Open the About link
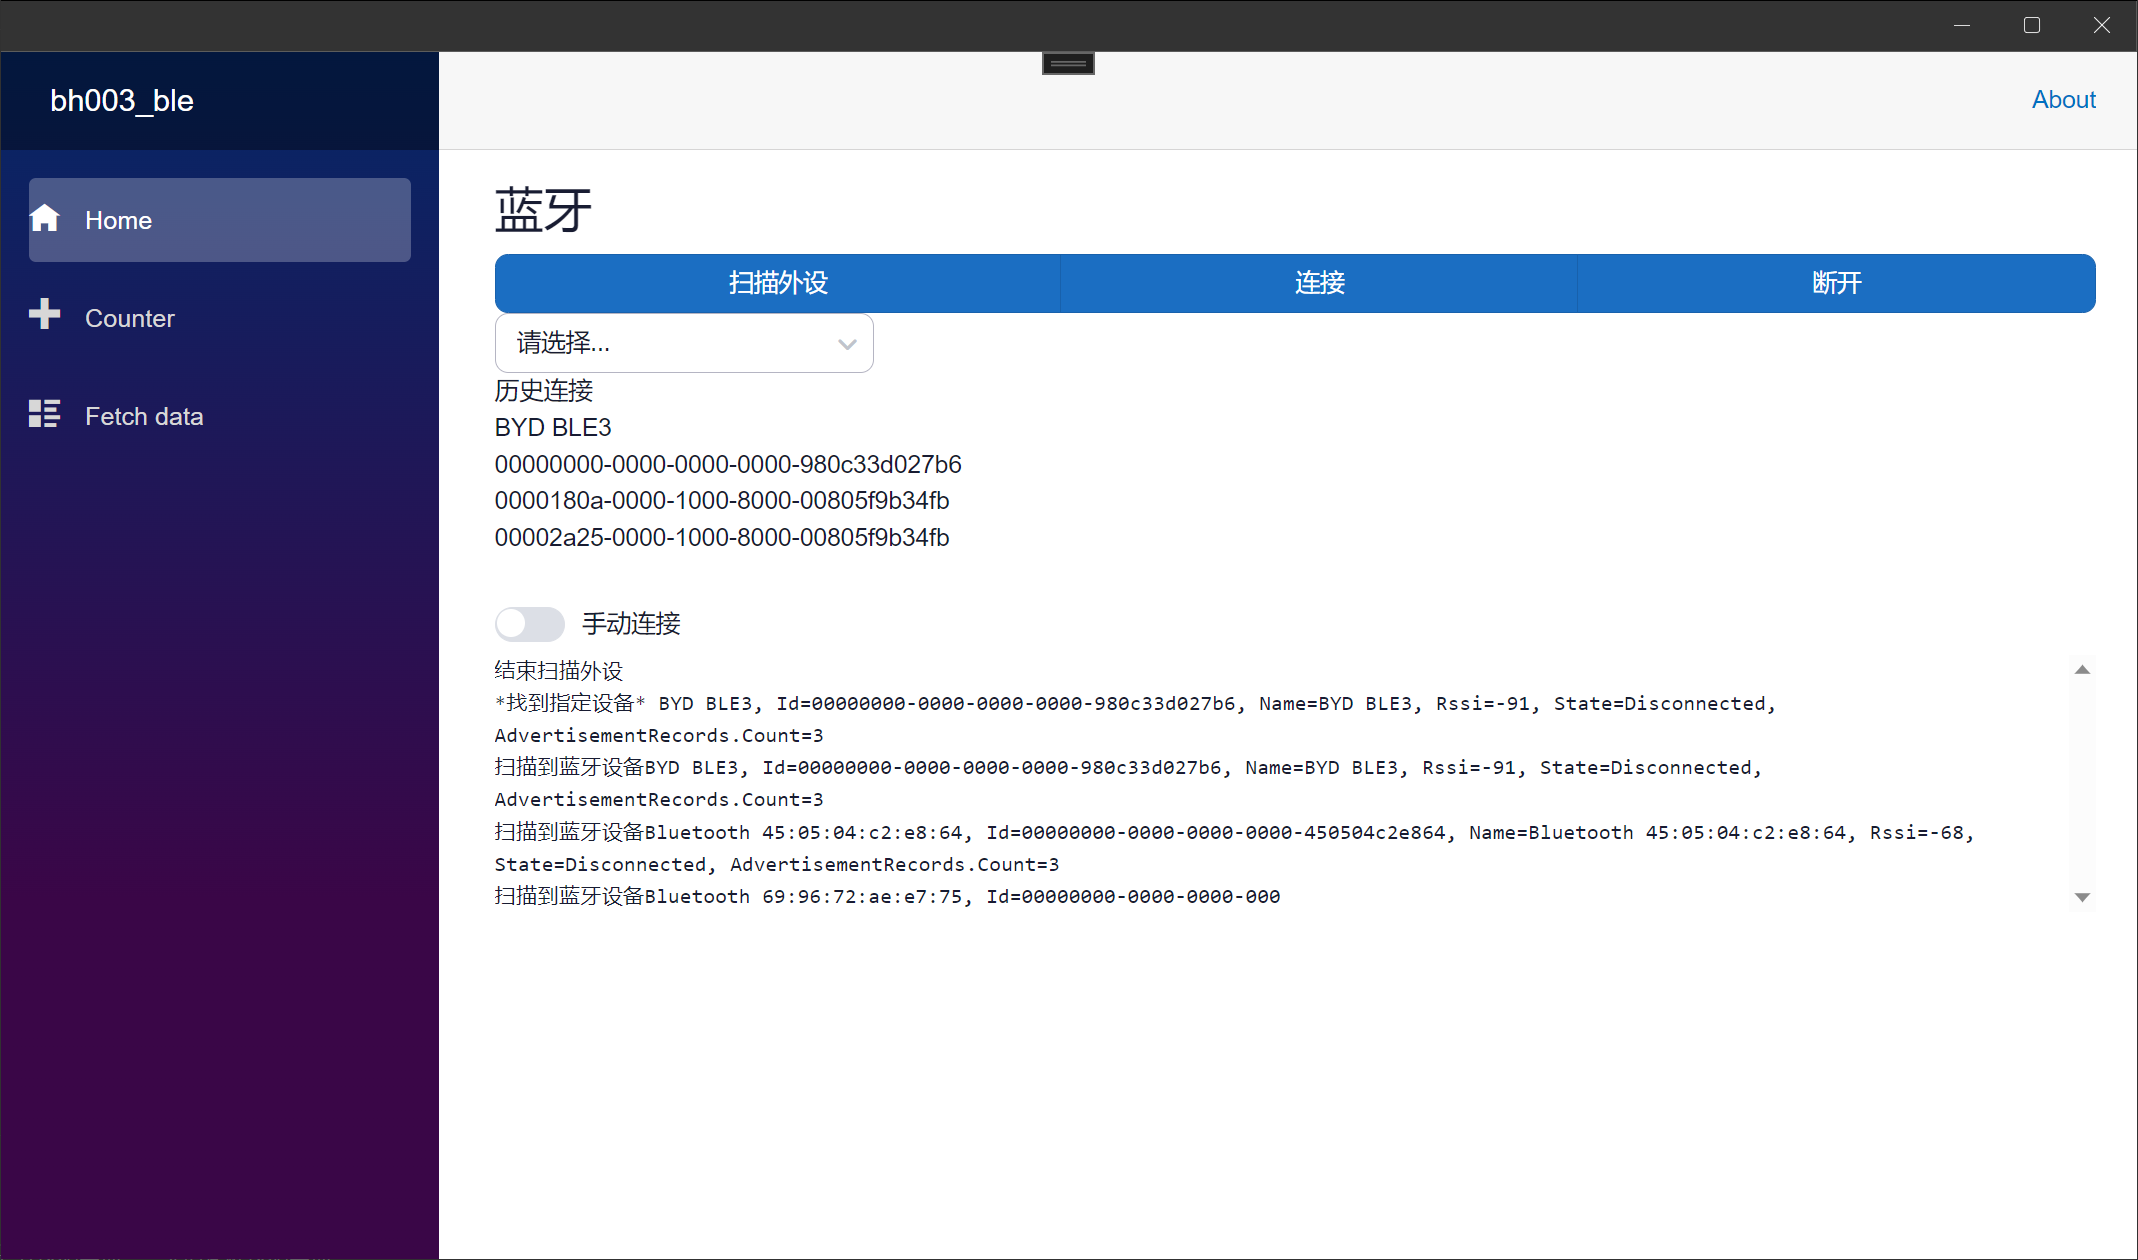This screenshot has height=1260, width=2138. 2063,100
